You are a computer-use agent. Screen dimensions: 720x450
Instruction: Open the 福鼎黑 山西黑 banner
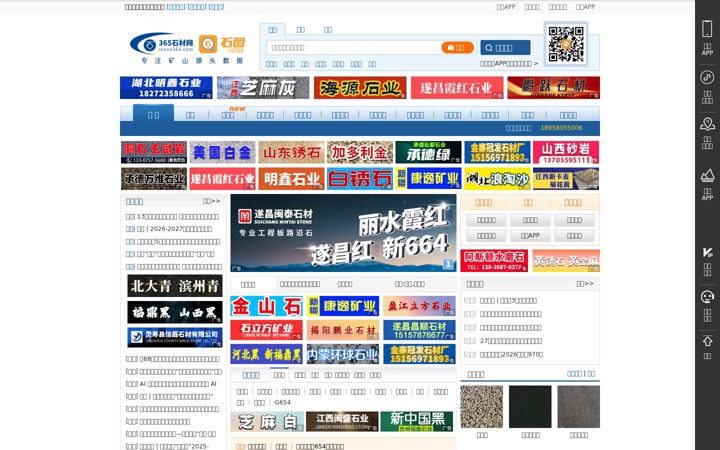point(174,312)
